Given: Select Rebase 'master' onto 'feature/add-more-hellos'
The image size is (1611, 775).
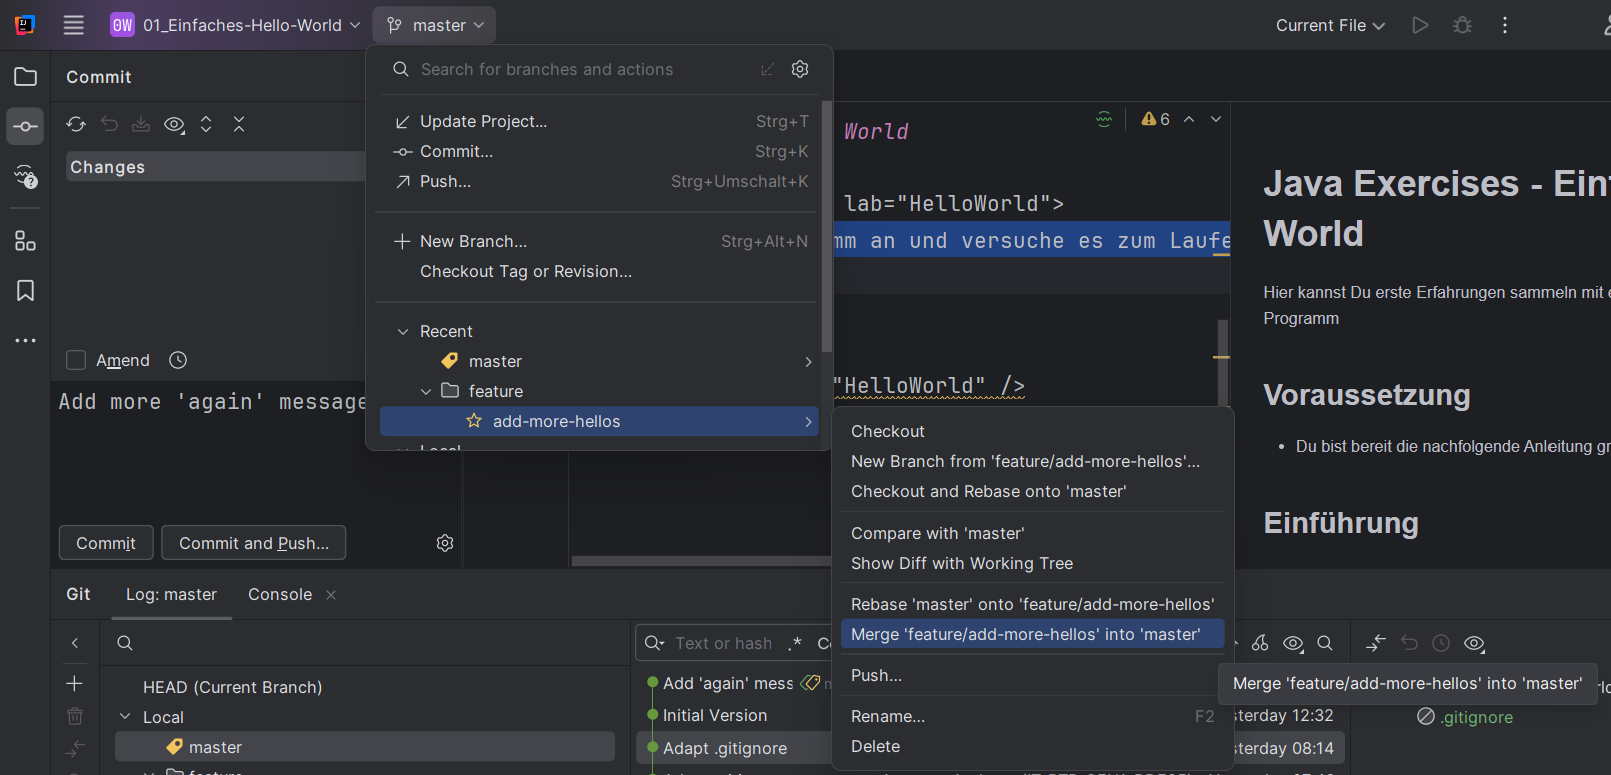Looking at the screenshot, I should tap(1032, 604).
